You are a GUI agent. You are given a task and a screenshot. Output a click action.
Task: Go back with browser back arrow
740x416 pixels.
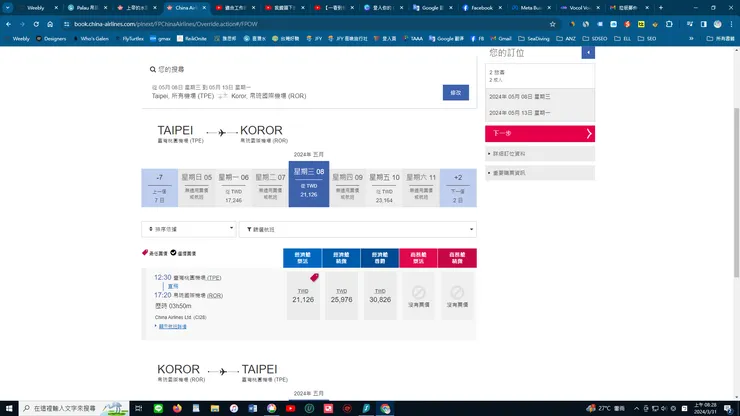8,24
